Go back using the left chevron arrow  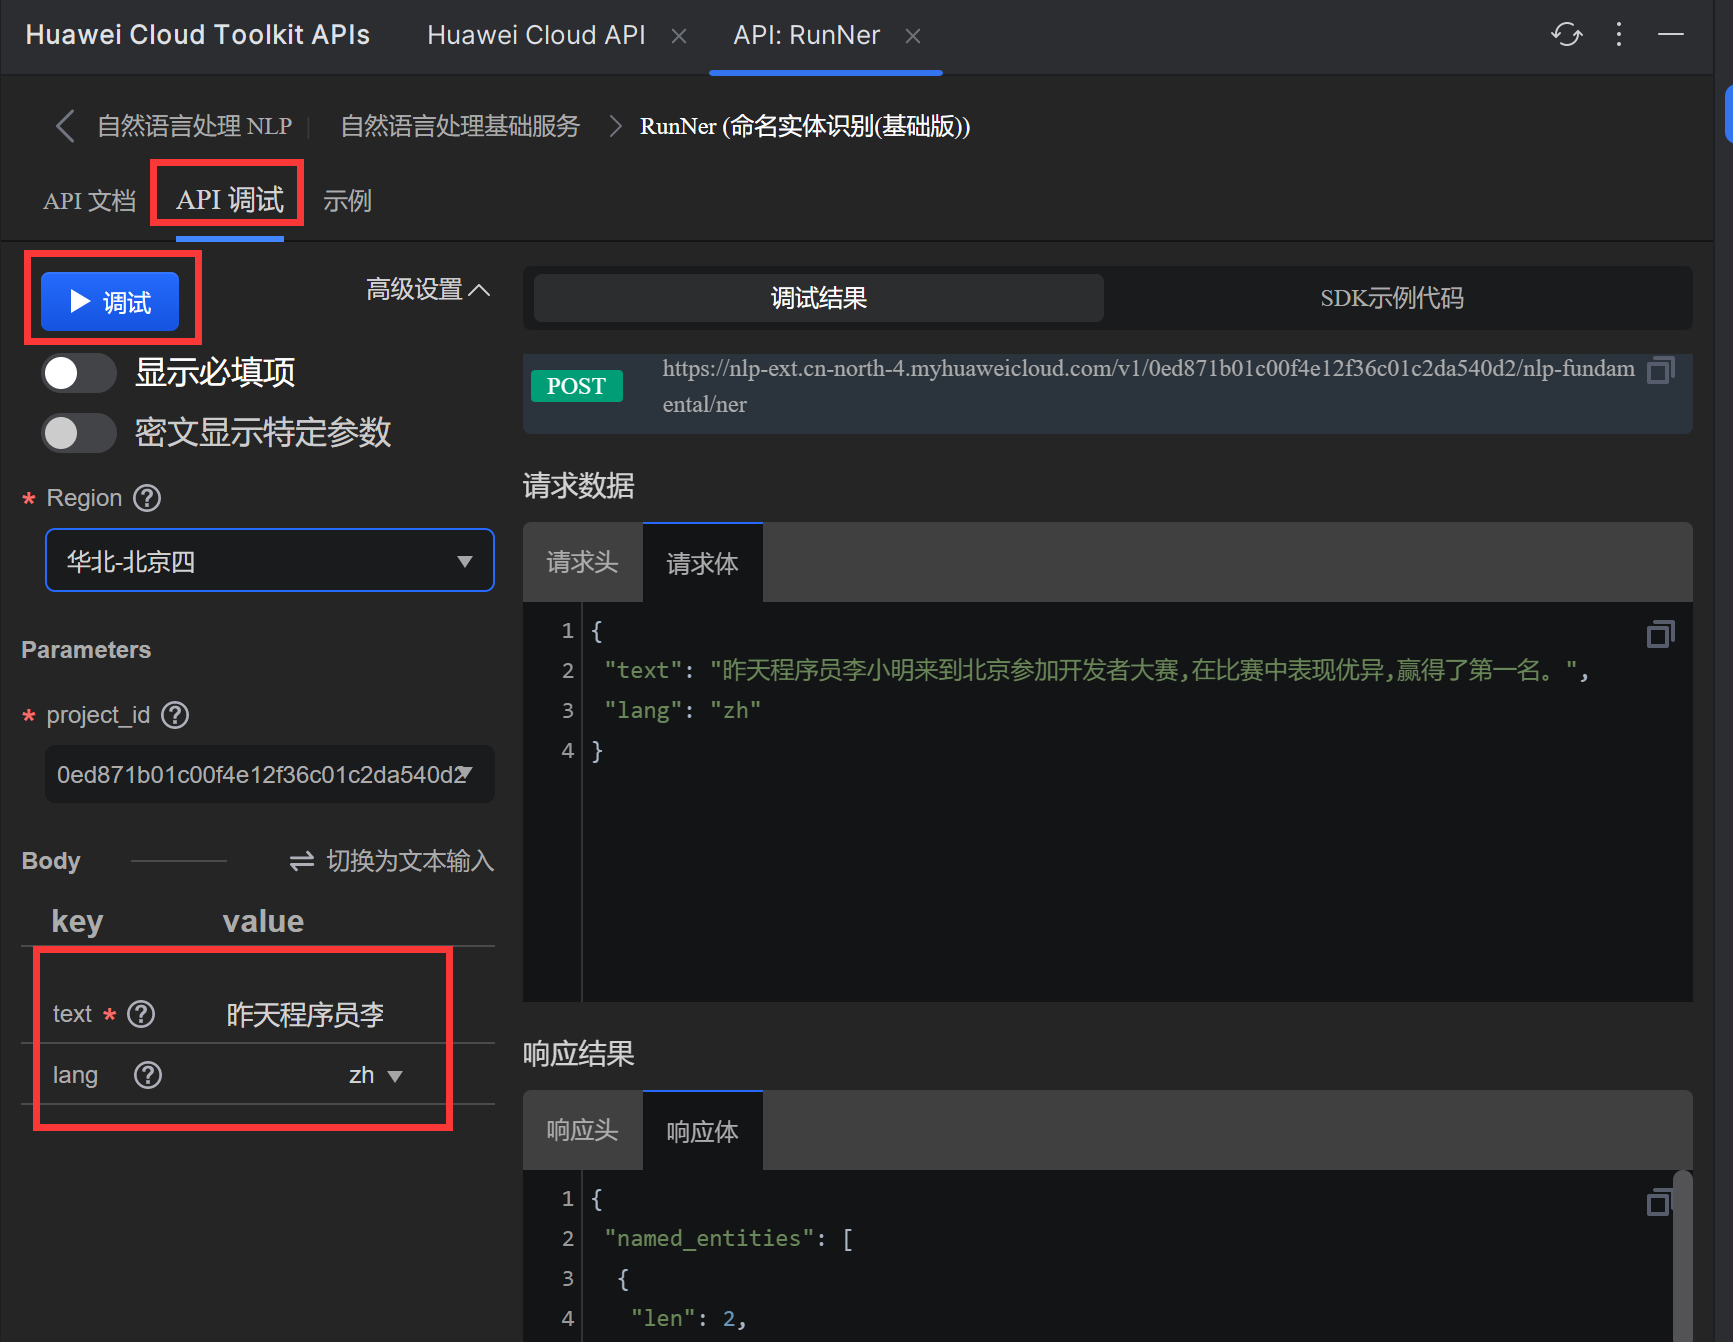(65, 126)
